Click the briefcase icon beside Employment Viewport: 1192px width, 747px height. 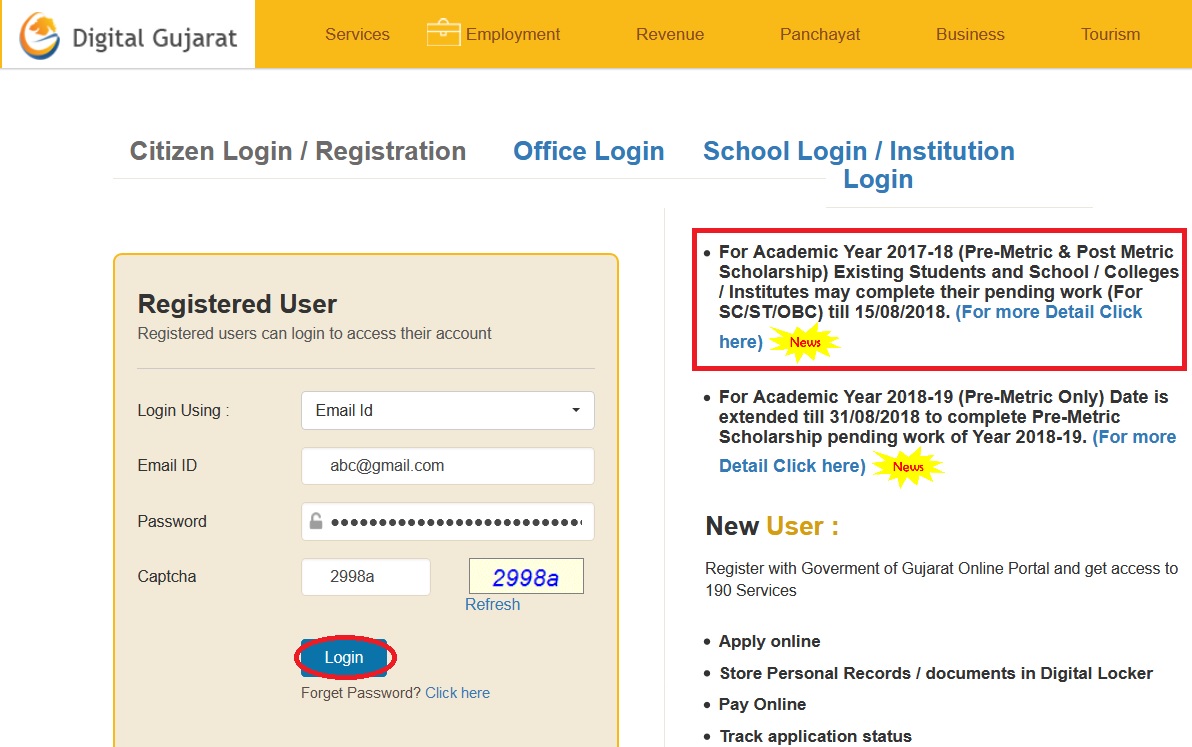(443, 34)
